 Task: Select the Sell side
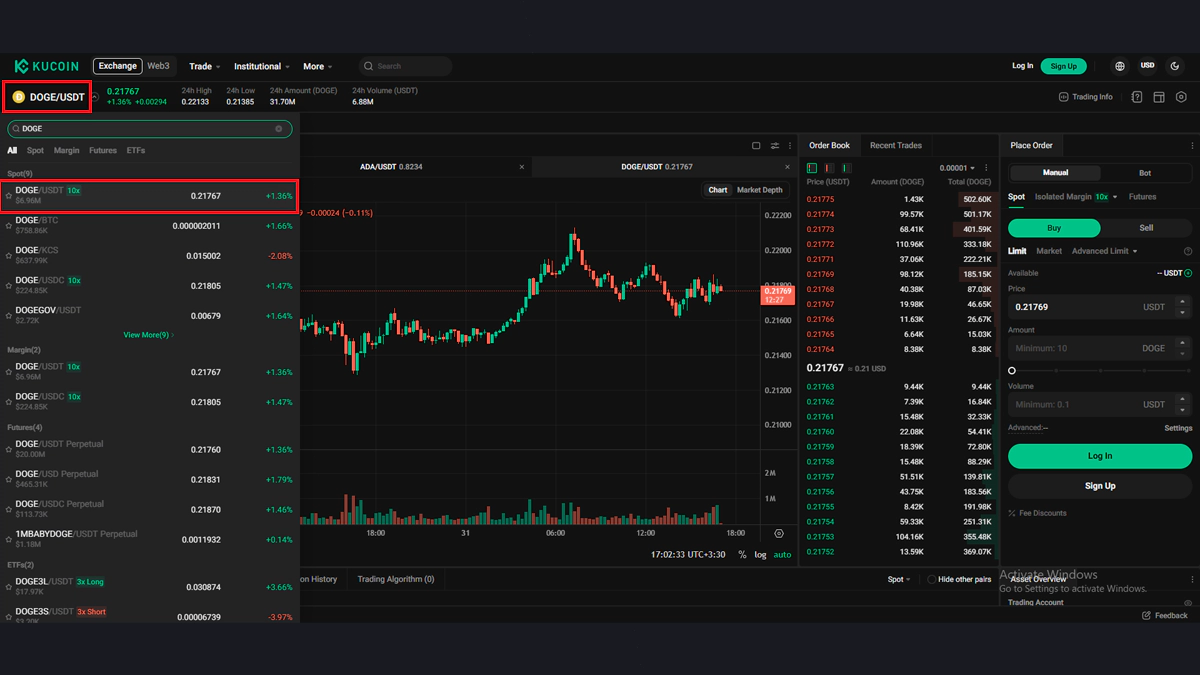click(1146, 228)
